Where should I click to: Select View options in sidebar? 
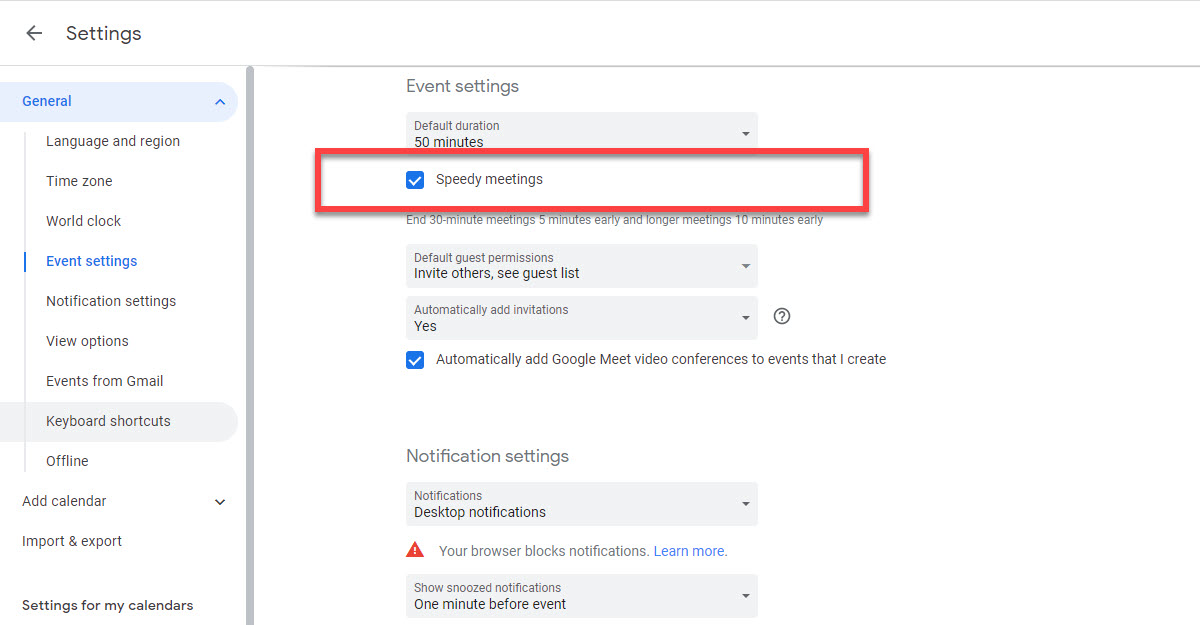pos(87,341)
